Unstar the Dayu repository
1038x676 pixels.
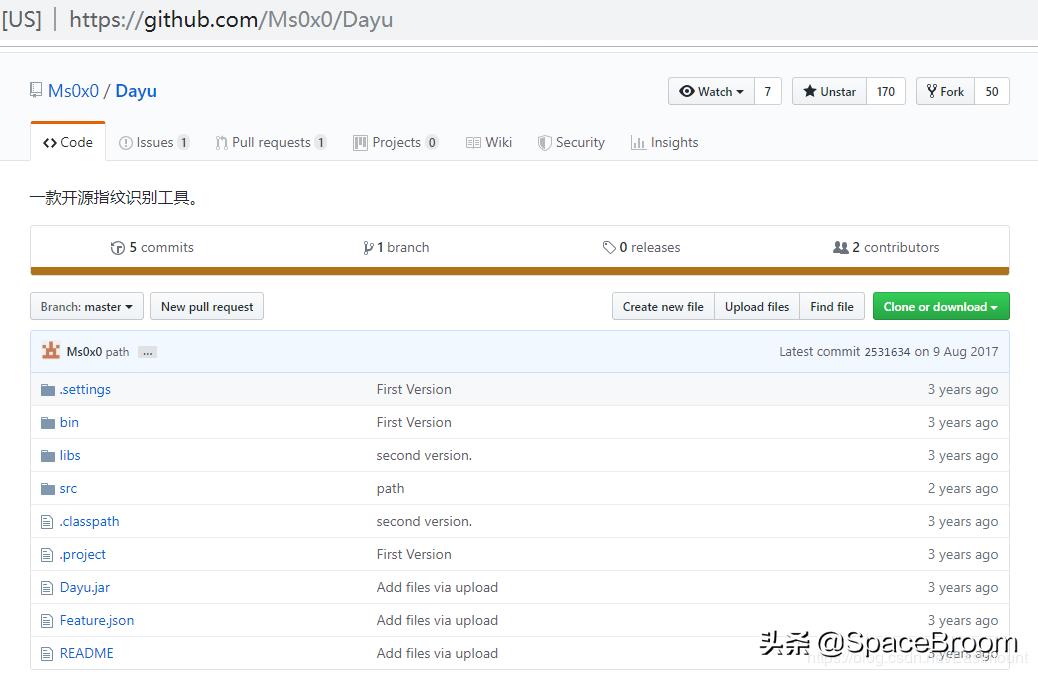point(831,91)
